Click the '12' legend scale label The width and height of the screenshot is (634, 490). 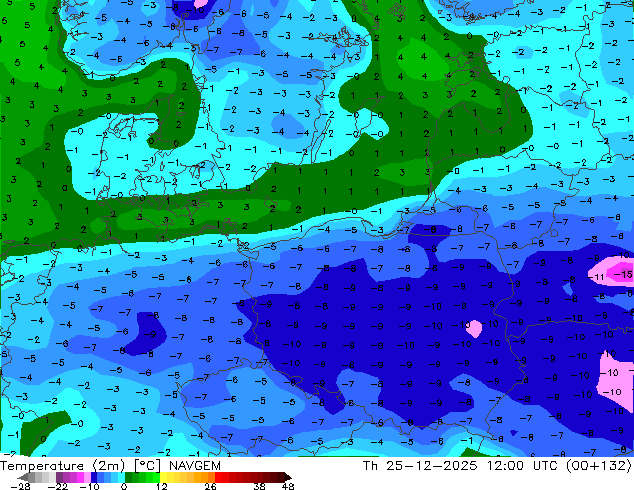162,486
